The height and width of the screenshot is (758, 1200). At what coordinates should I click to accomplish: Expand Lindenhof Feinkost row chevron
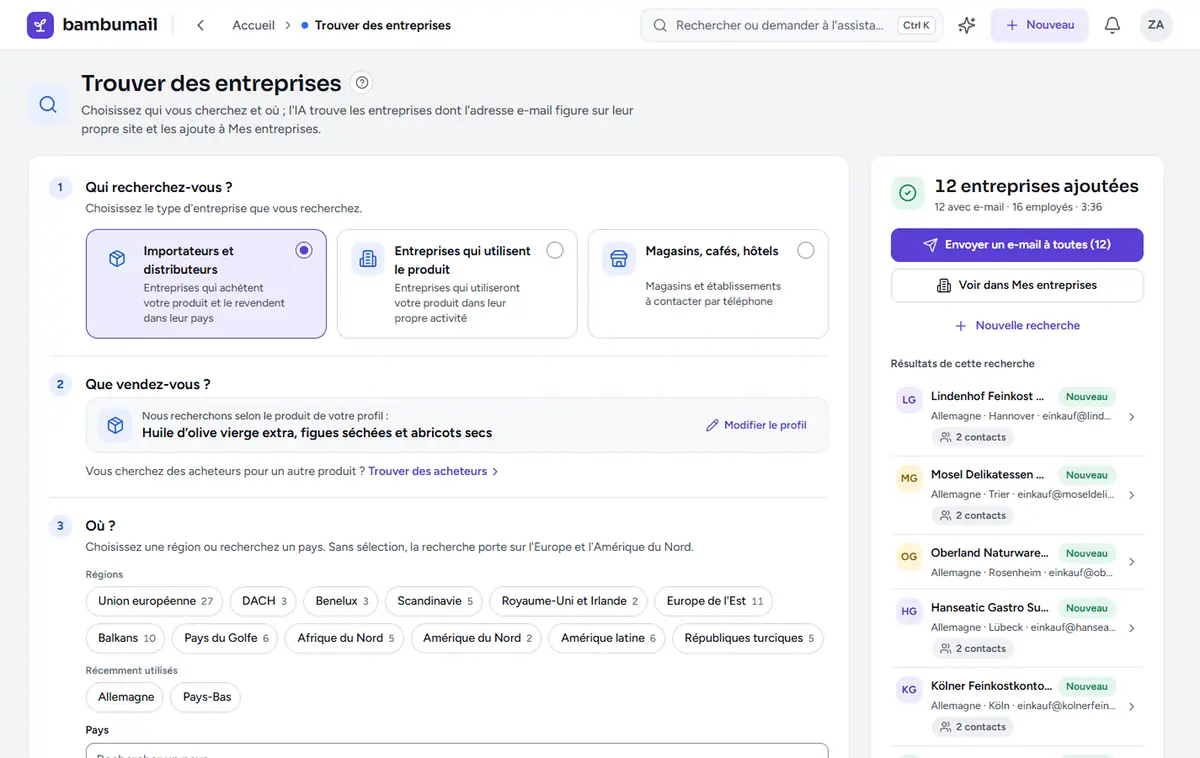pos(1131,417)
